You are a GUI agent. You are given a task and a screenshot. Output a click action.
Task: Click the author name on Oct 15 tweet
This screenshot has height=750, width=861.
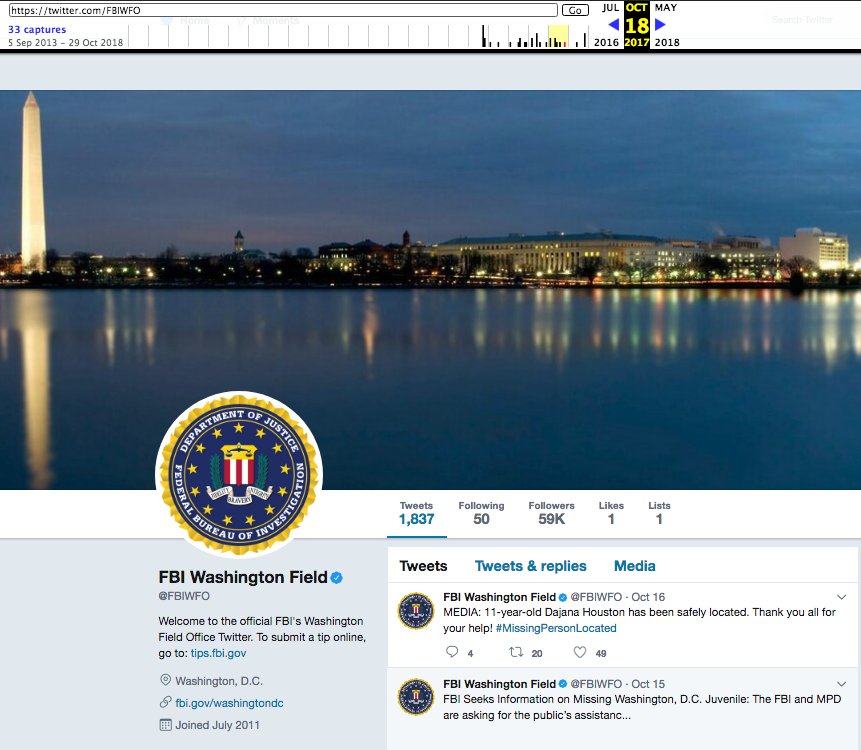[499, 684]
